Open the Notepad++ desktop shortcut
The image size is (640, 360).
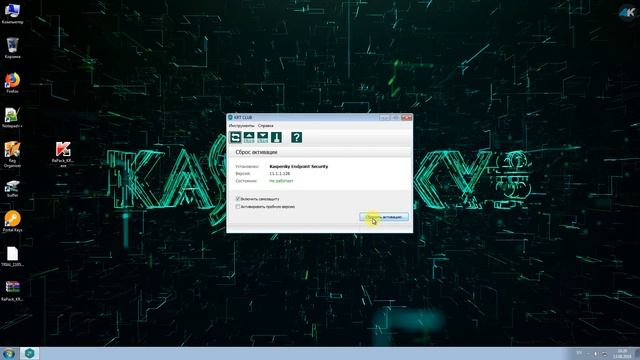tap(12, 118)
